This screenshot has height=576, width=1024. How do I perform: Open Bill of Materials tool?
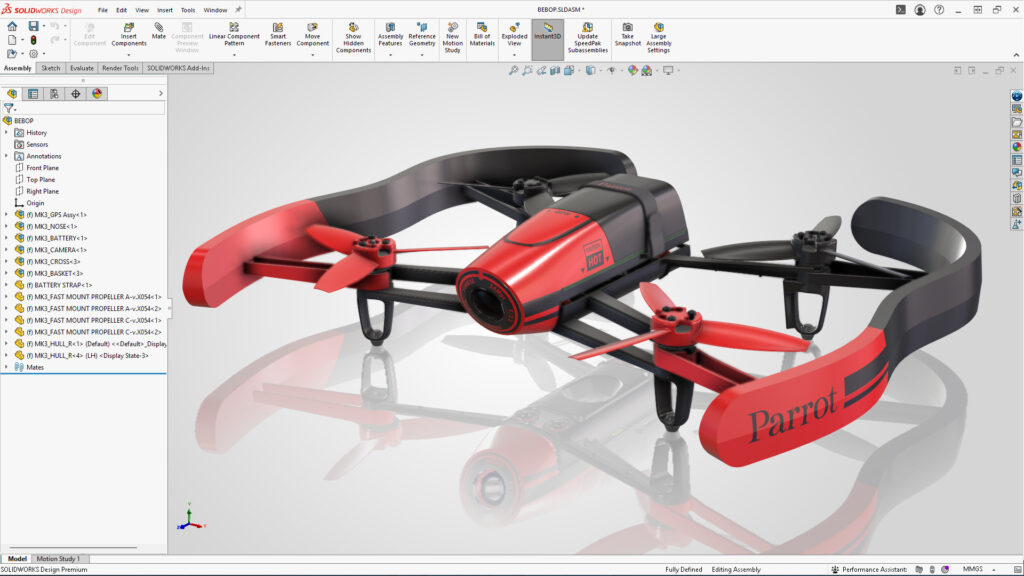click(482, 35)
